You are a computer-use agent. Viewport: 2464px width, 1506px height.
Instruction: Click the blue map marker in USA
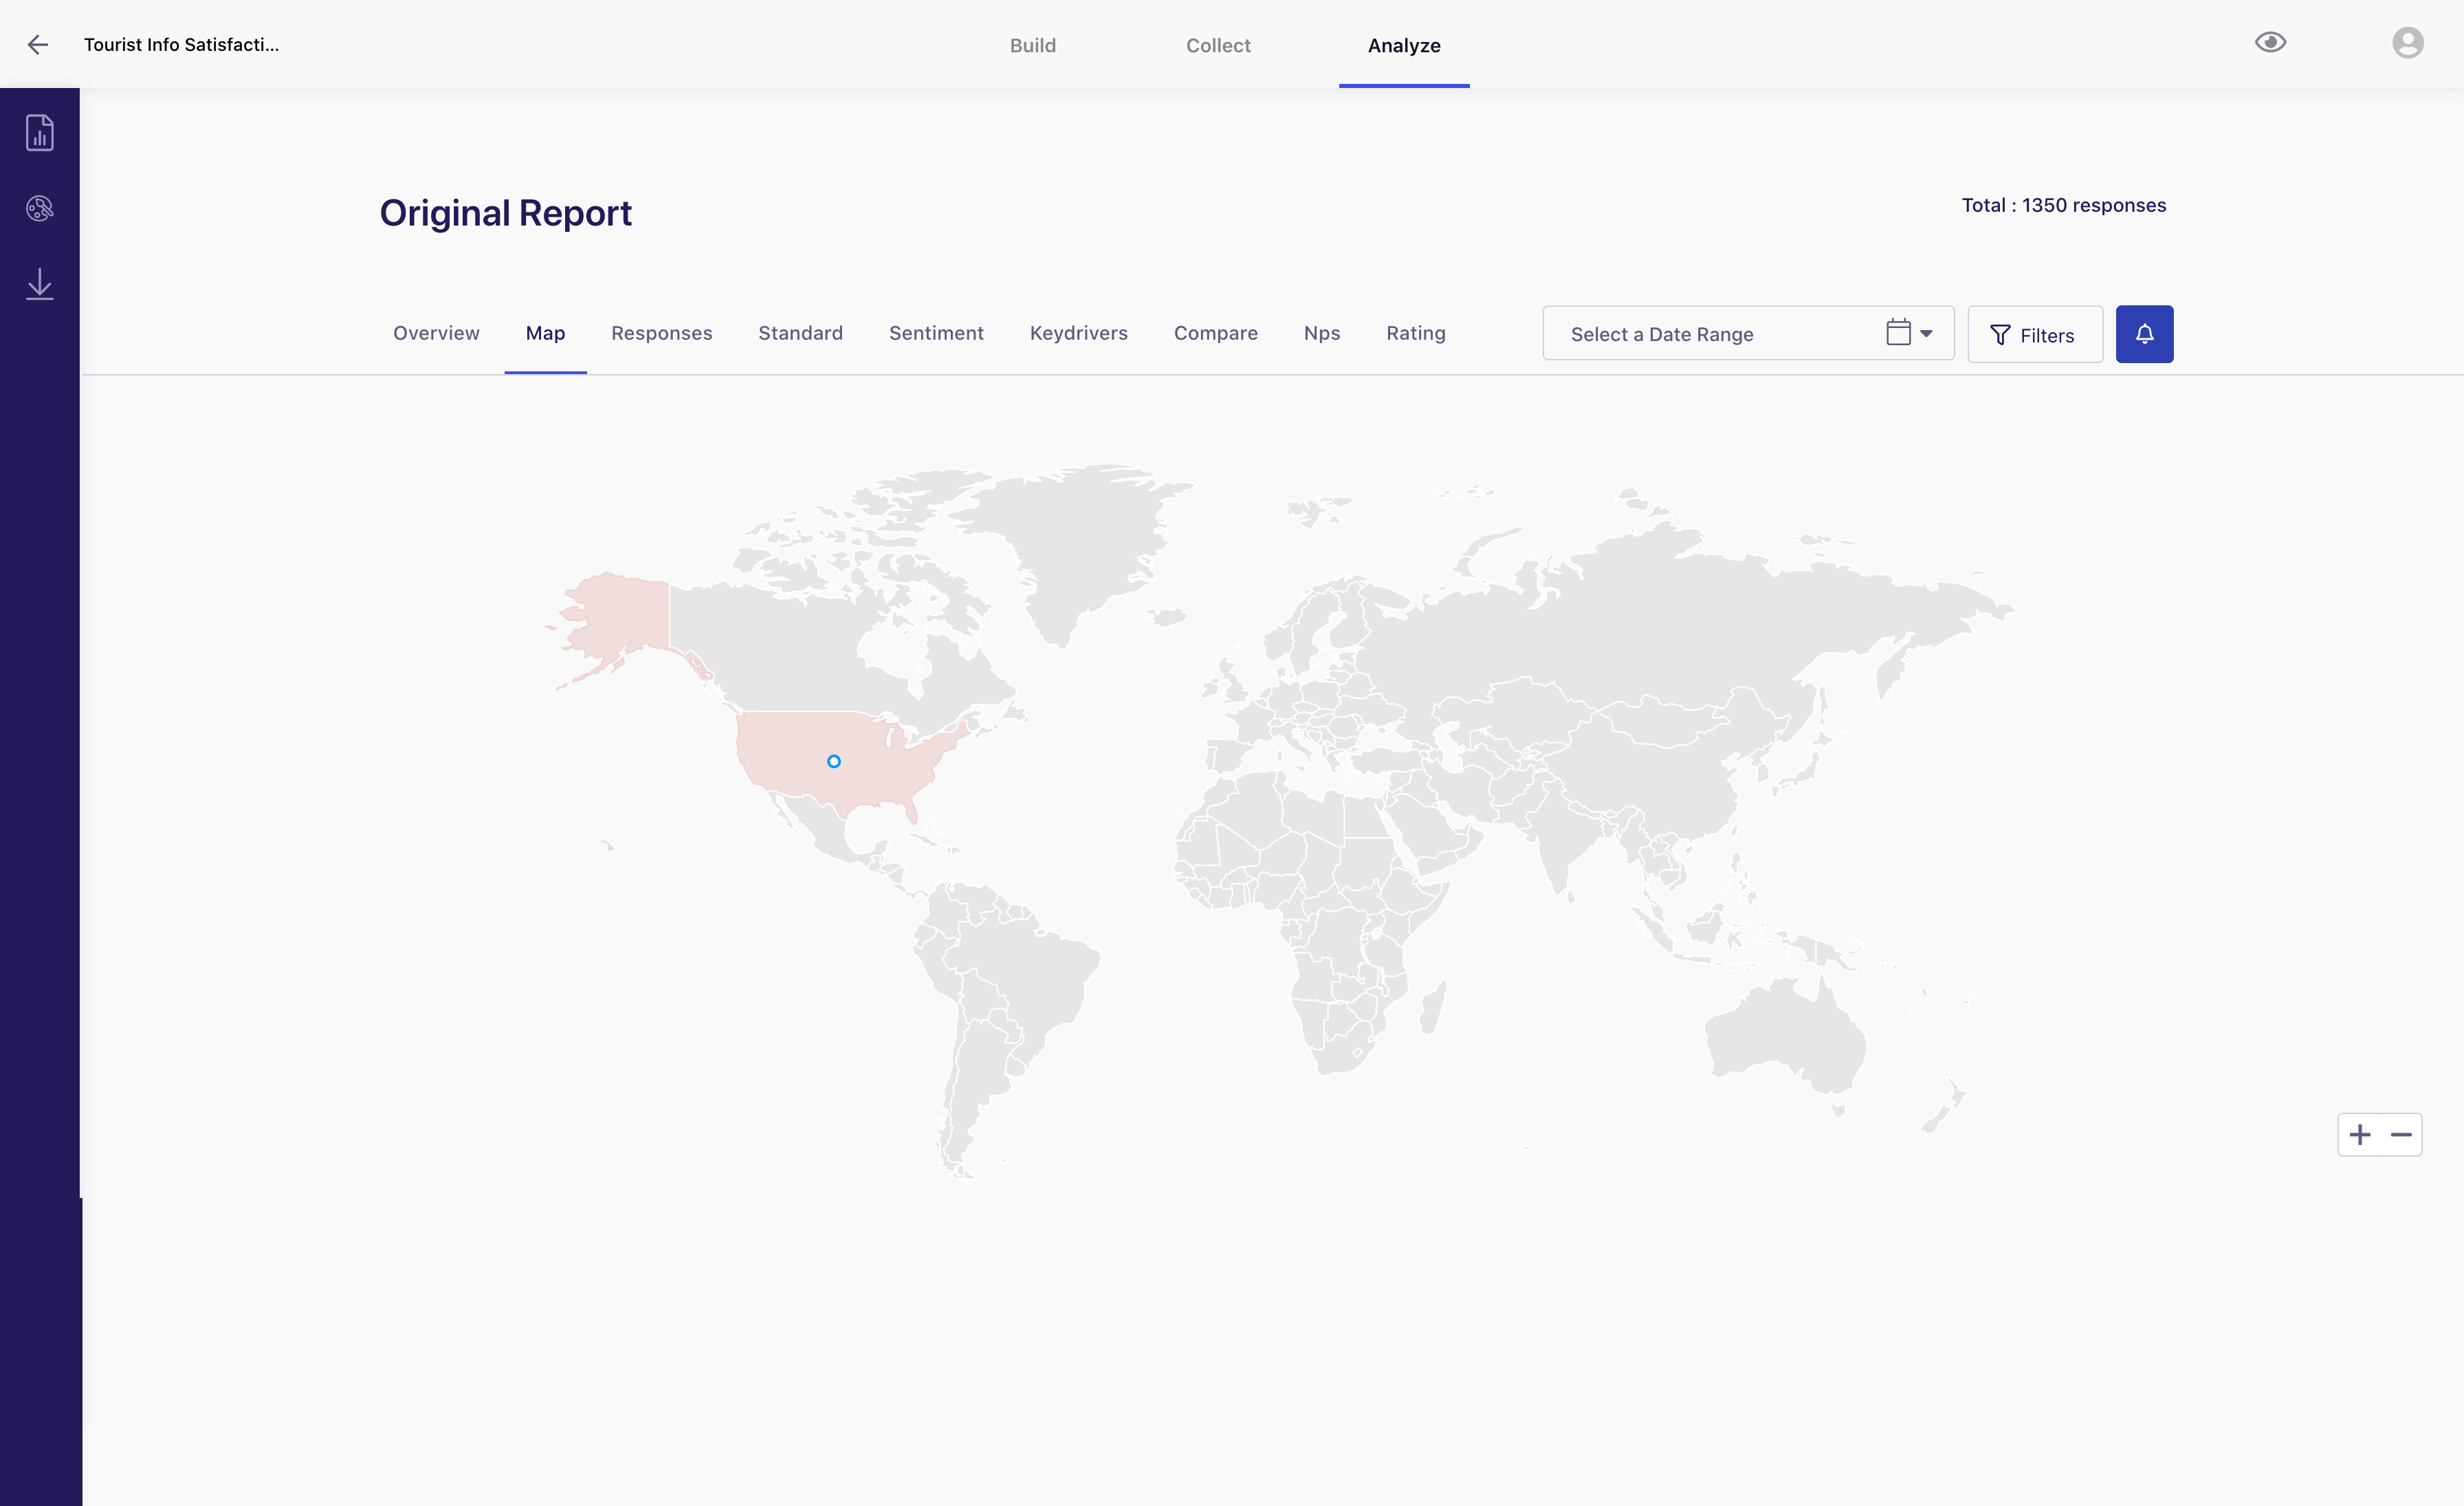(834, 762)
